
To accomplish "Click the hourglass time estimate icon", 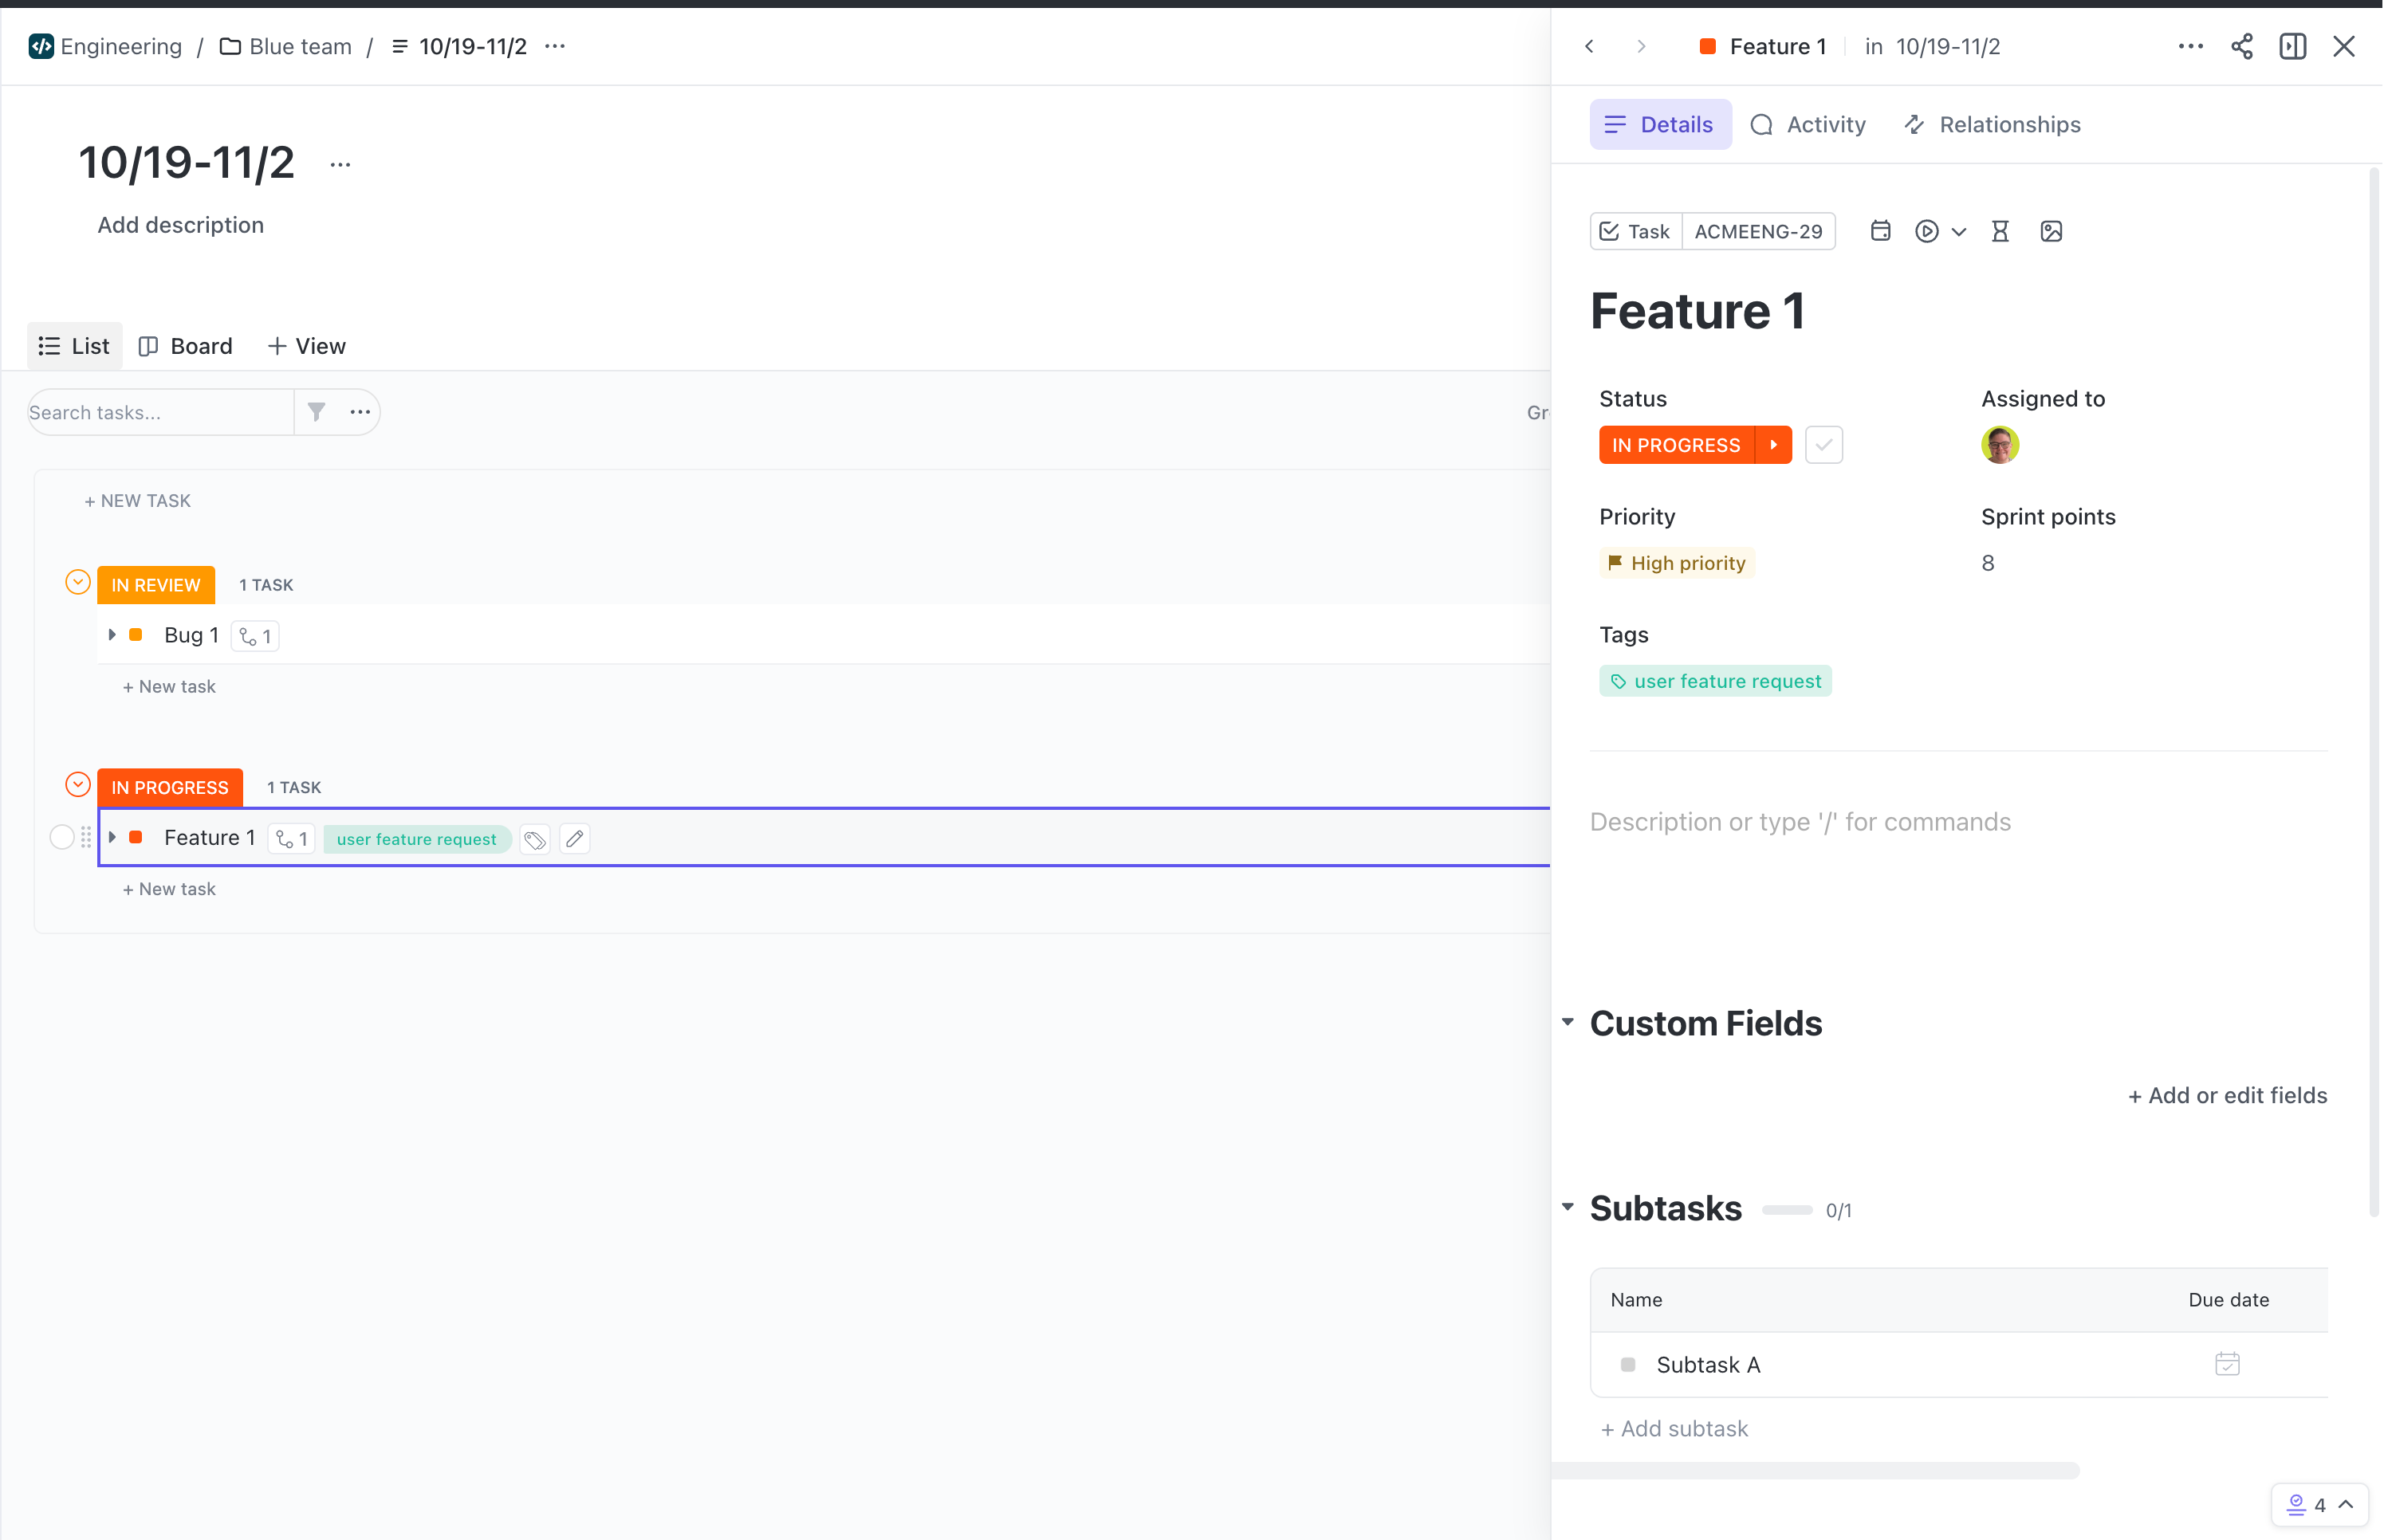I will [2001, 231].
